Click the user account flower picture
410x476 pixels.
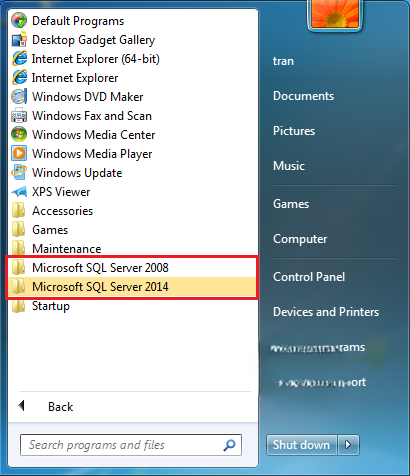[x=335, y=14]
